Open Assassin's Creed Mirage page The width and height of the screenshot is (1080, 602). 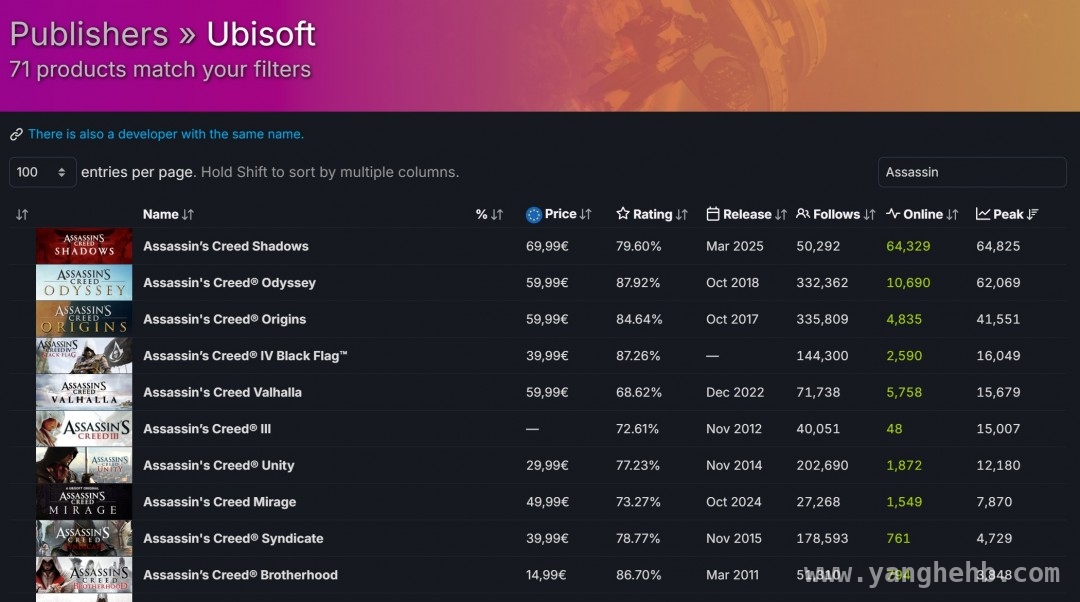[x=220, y=501]
